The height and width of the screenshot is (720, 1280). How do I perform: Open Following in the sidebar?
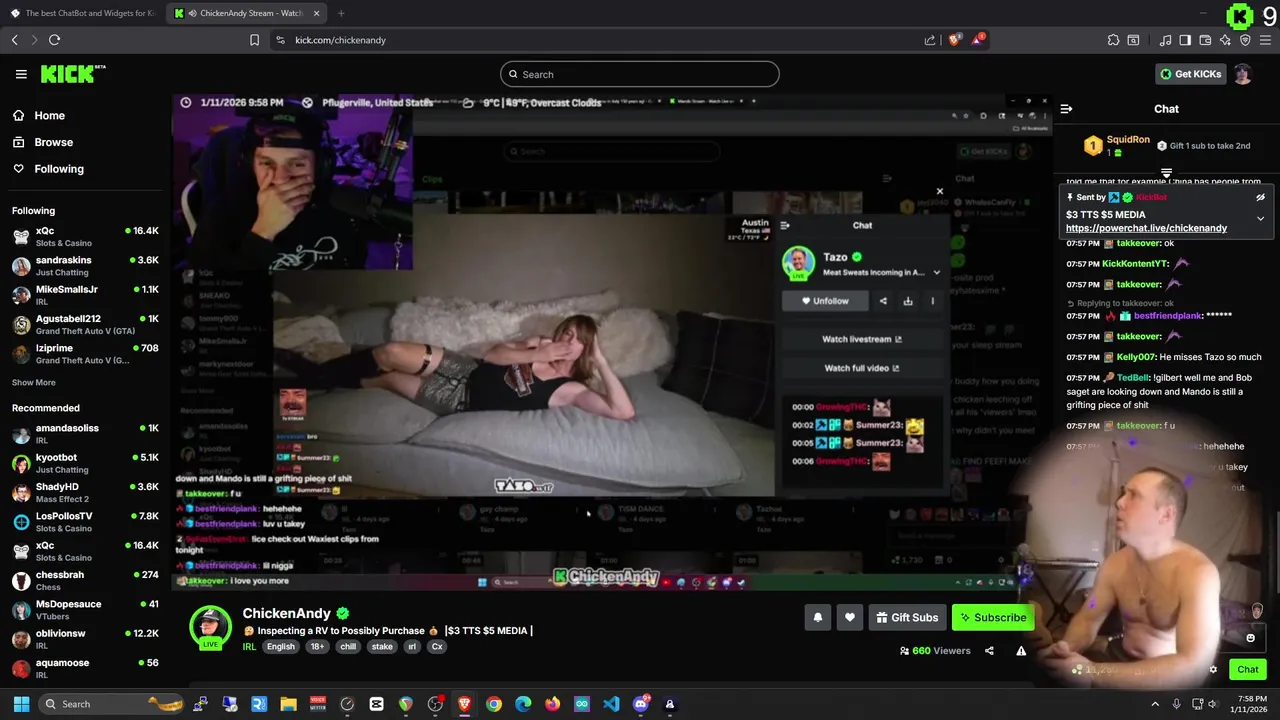59,169
